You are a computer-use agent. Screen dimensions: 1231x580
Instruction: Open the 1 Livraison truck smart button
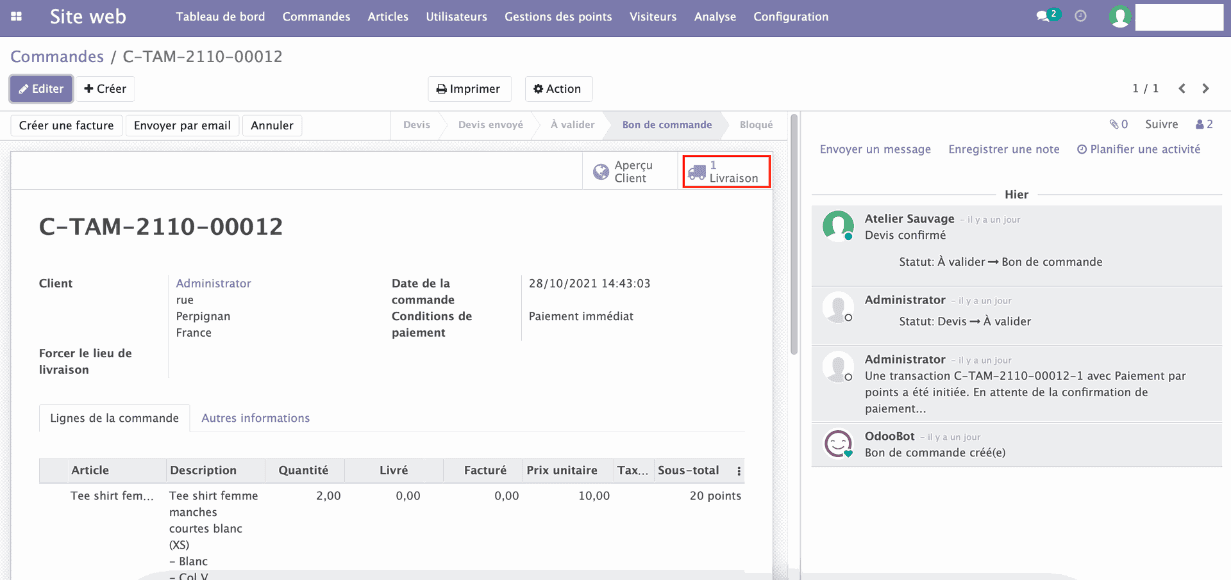pyautogui.click(x=726, y=171)
